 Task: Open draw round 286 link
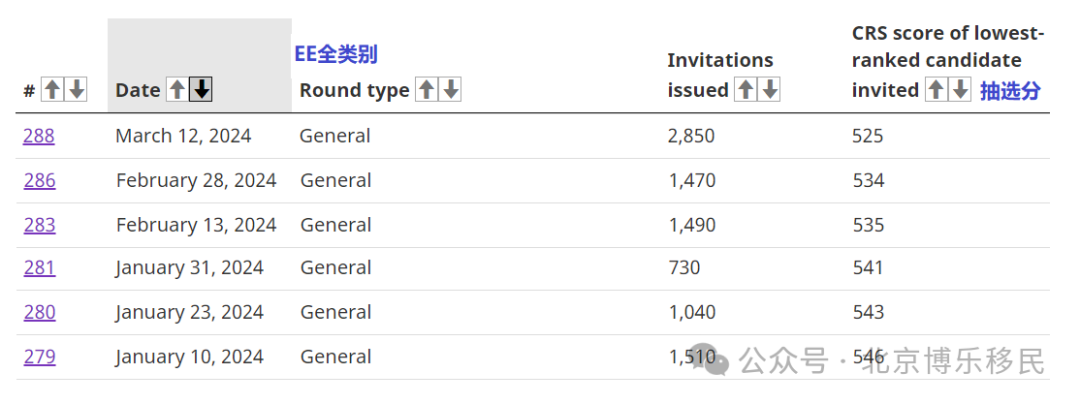pos(39,180)
